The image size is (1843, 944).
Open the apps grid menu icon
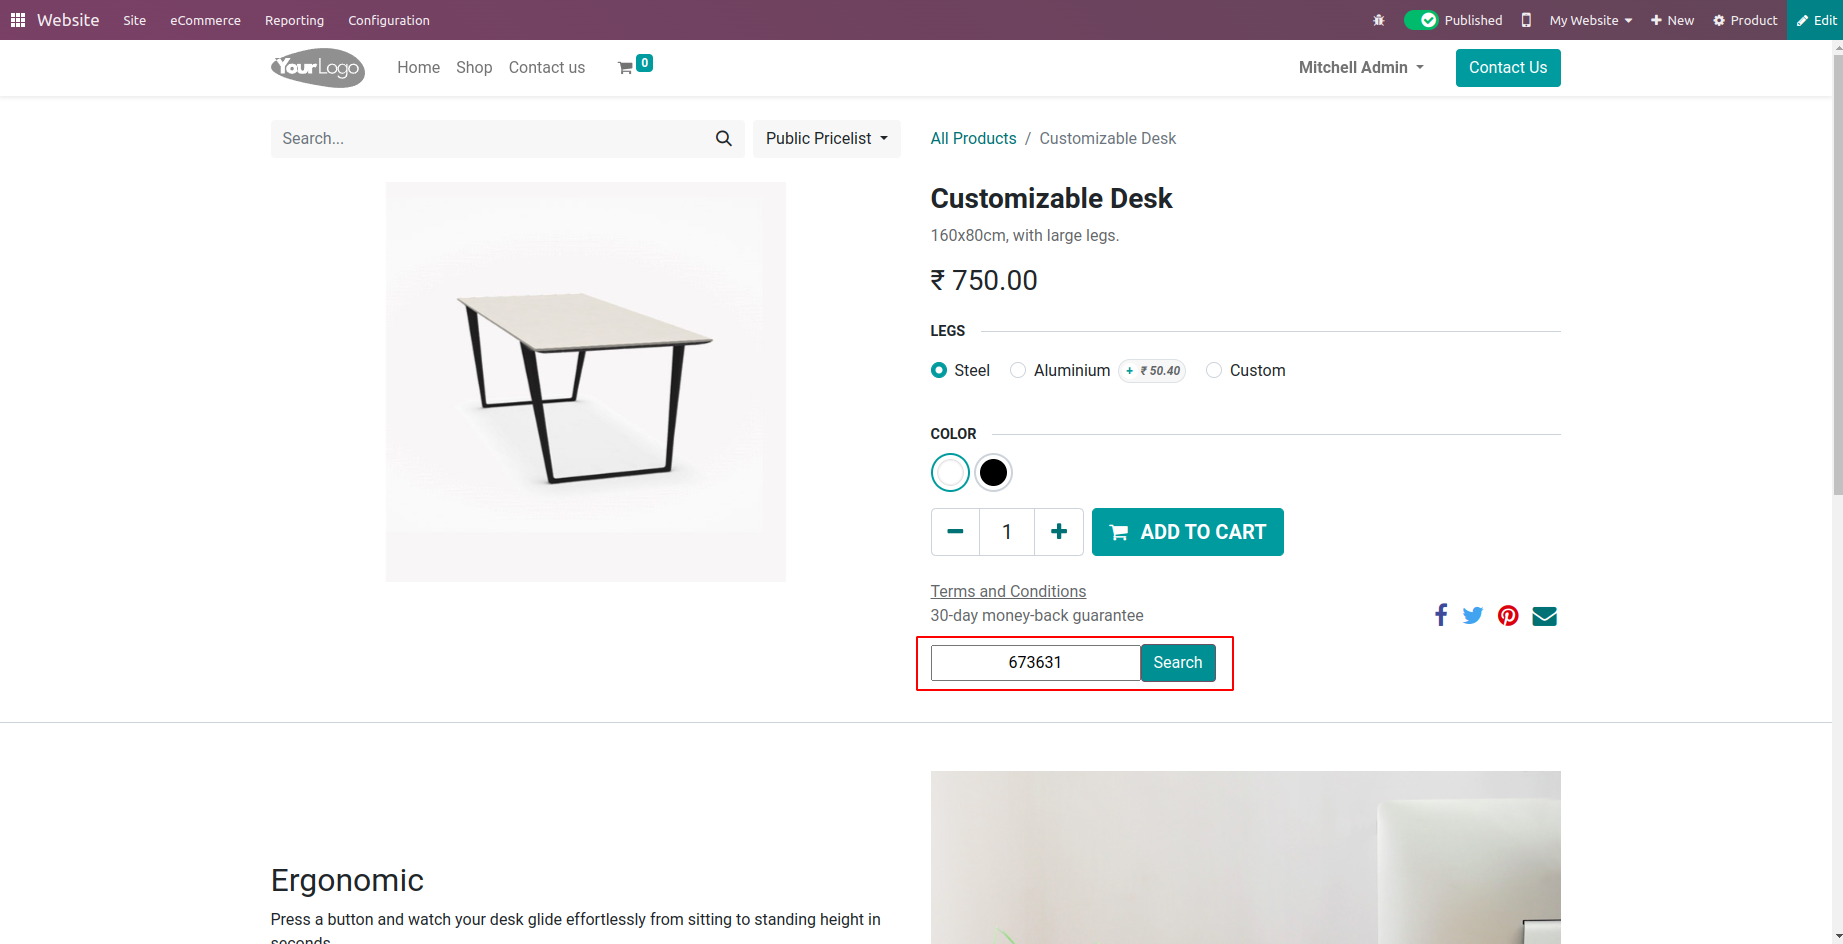[18, 20]
